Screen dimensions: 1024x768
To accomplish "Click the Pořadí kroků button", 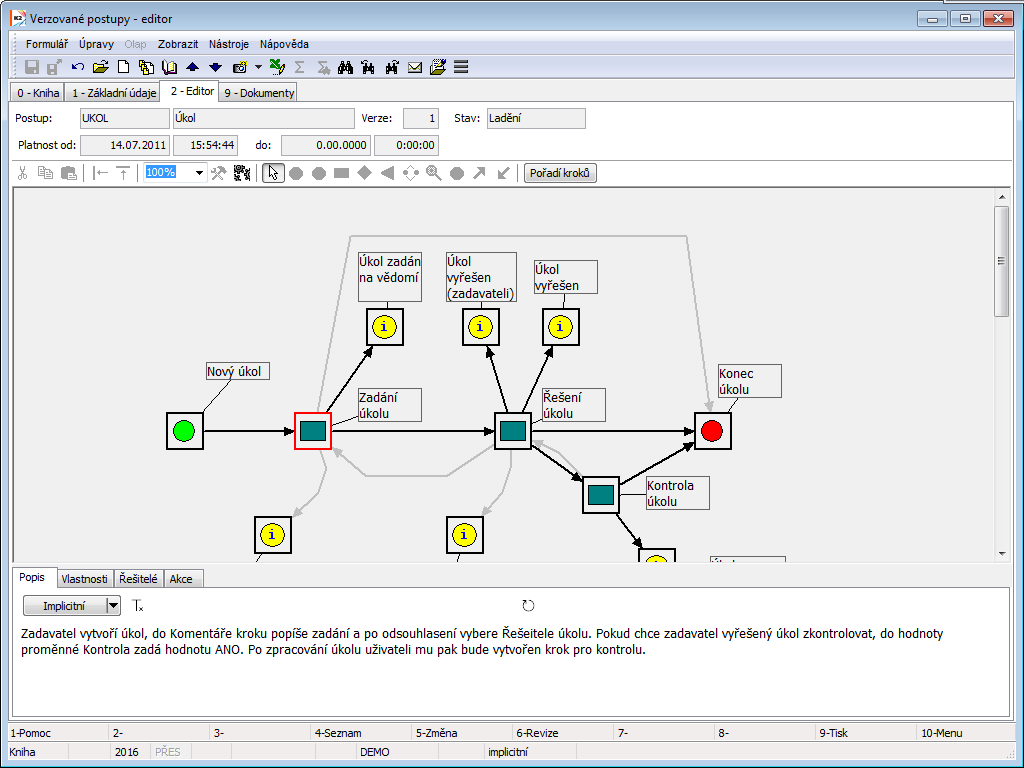I will 560,173.
